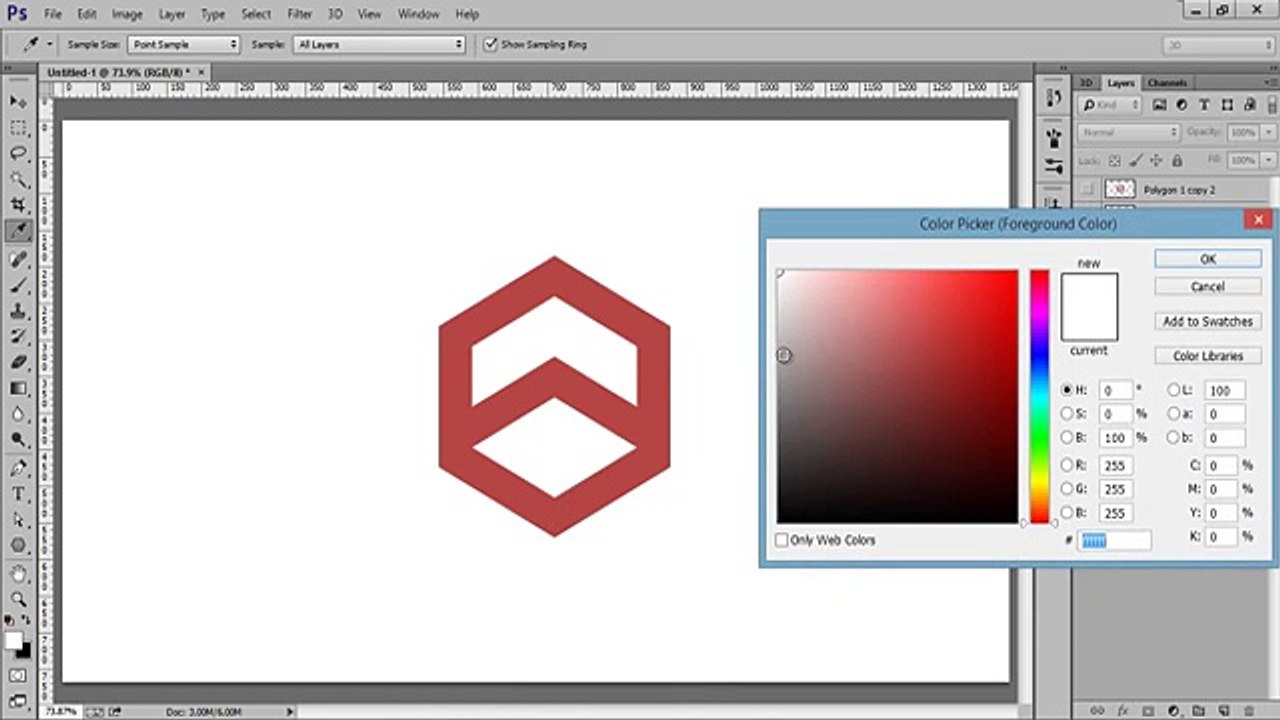Open the Layer menu
Image resolution: width=1280 pixels, height=720 pixels.
[x=172, y=14]
